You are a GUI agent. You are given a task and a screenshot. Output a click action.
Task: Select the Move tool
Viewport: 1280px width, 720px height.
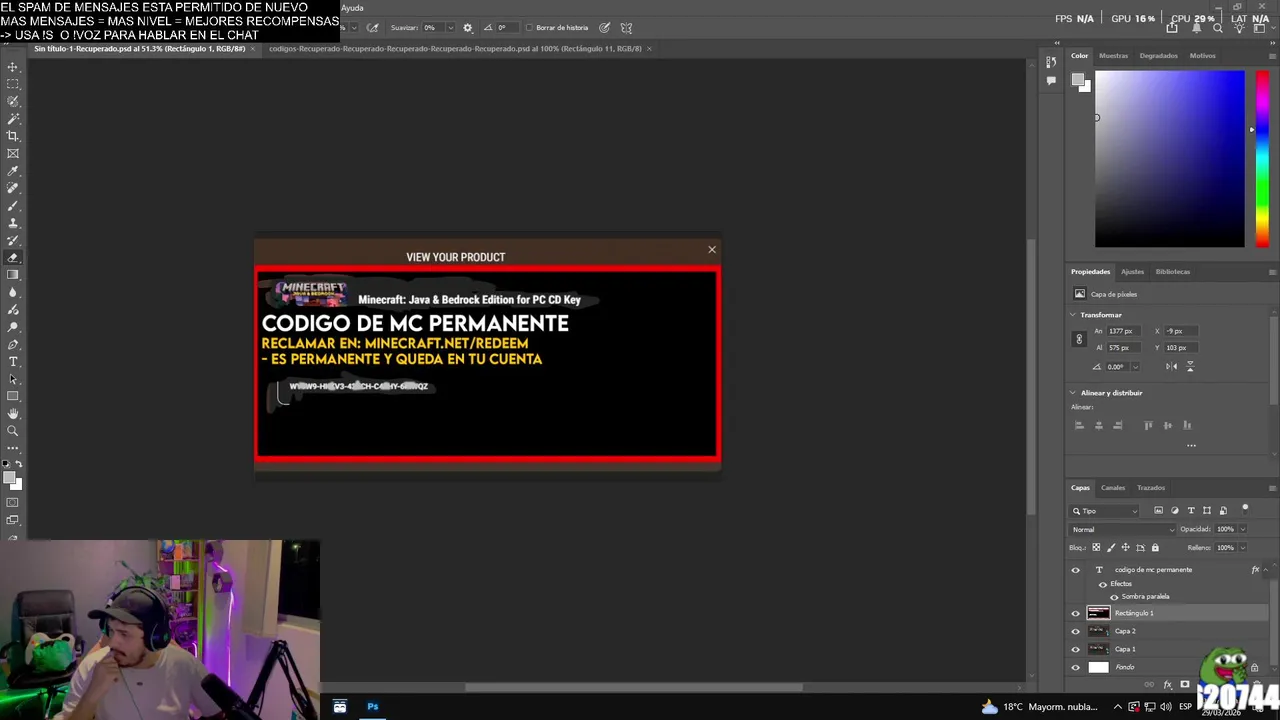[x=13, y=67]
